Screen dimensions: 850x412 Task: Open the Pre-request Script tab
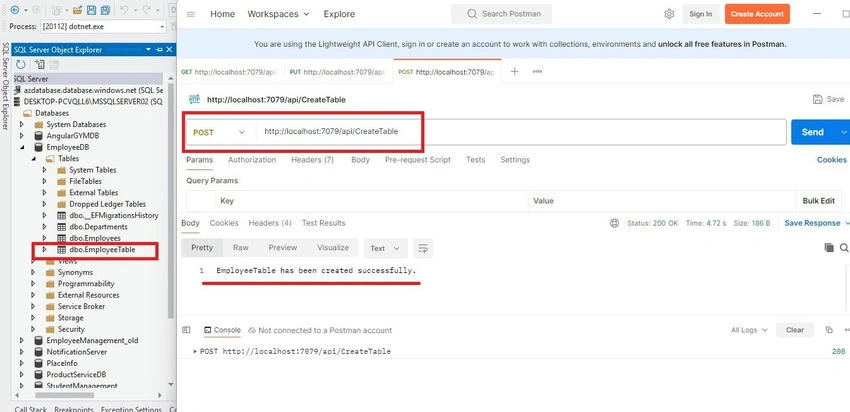[x=418, y=160]
